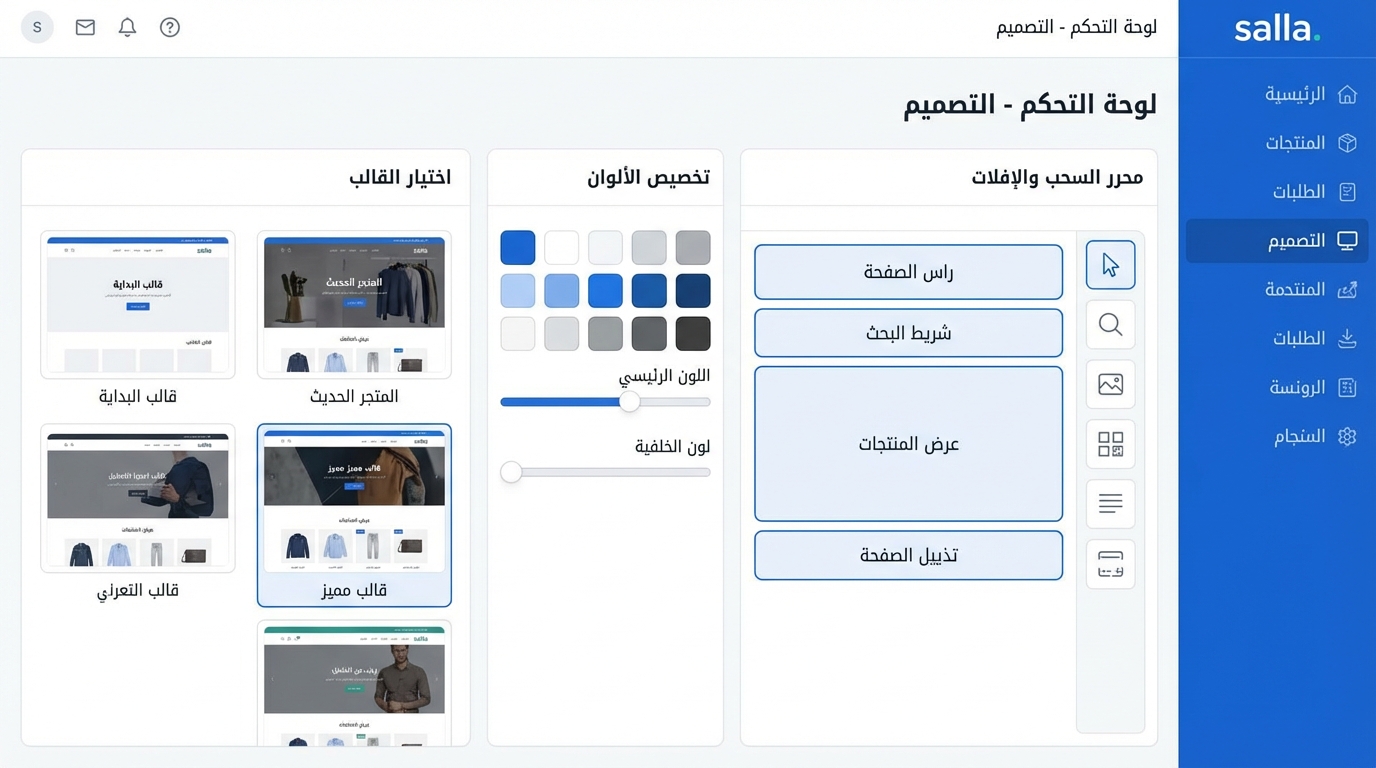Click the تذييل الصفحة footer block
The width and height of the screenshot is (1376, 768).
[908, 555]
